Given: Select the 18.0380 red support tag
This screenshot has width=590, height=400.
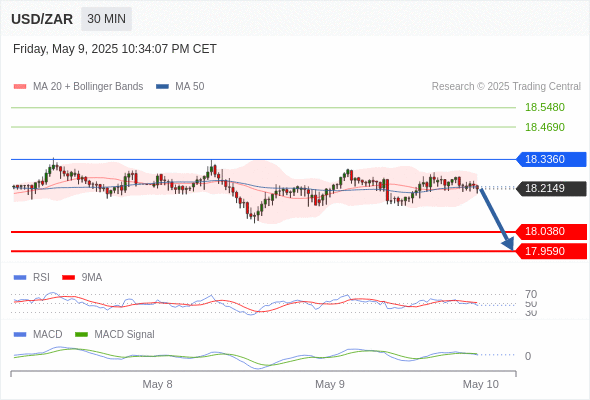Looking at the screenshot, I should (551, 231).
